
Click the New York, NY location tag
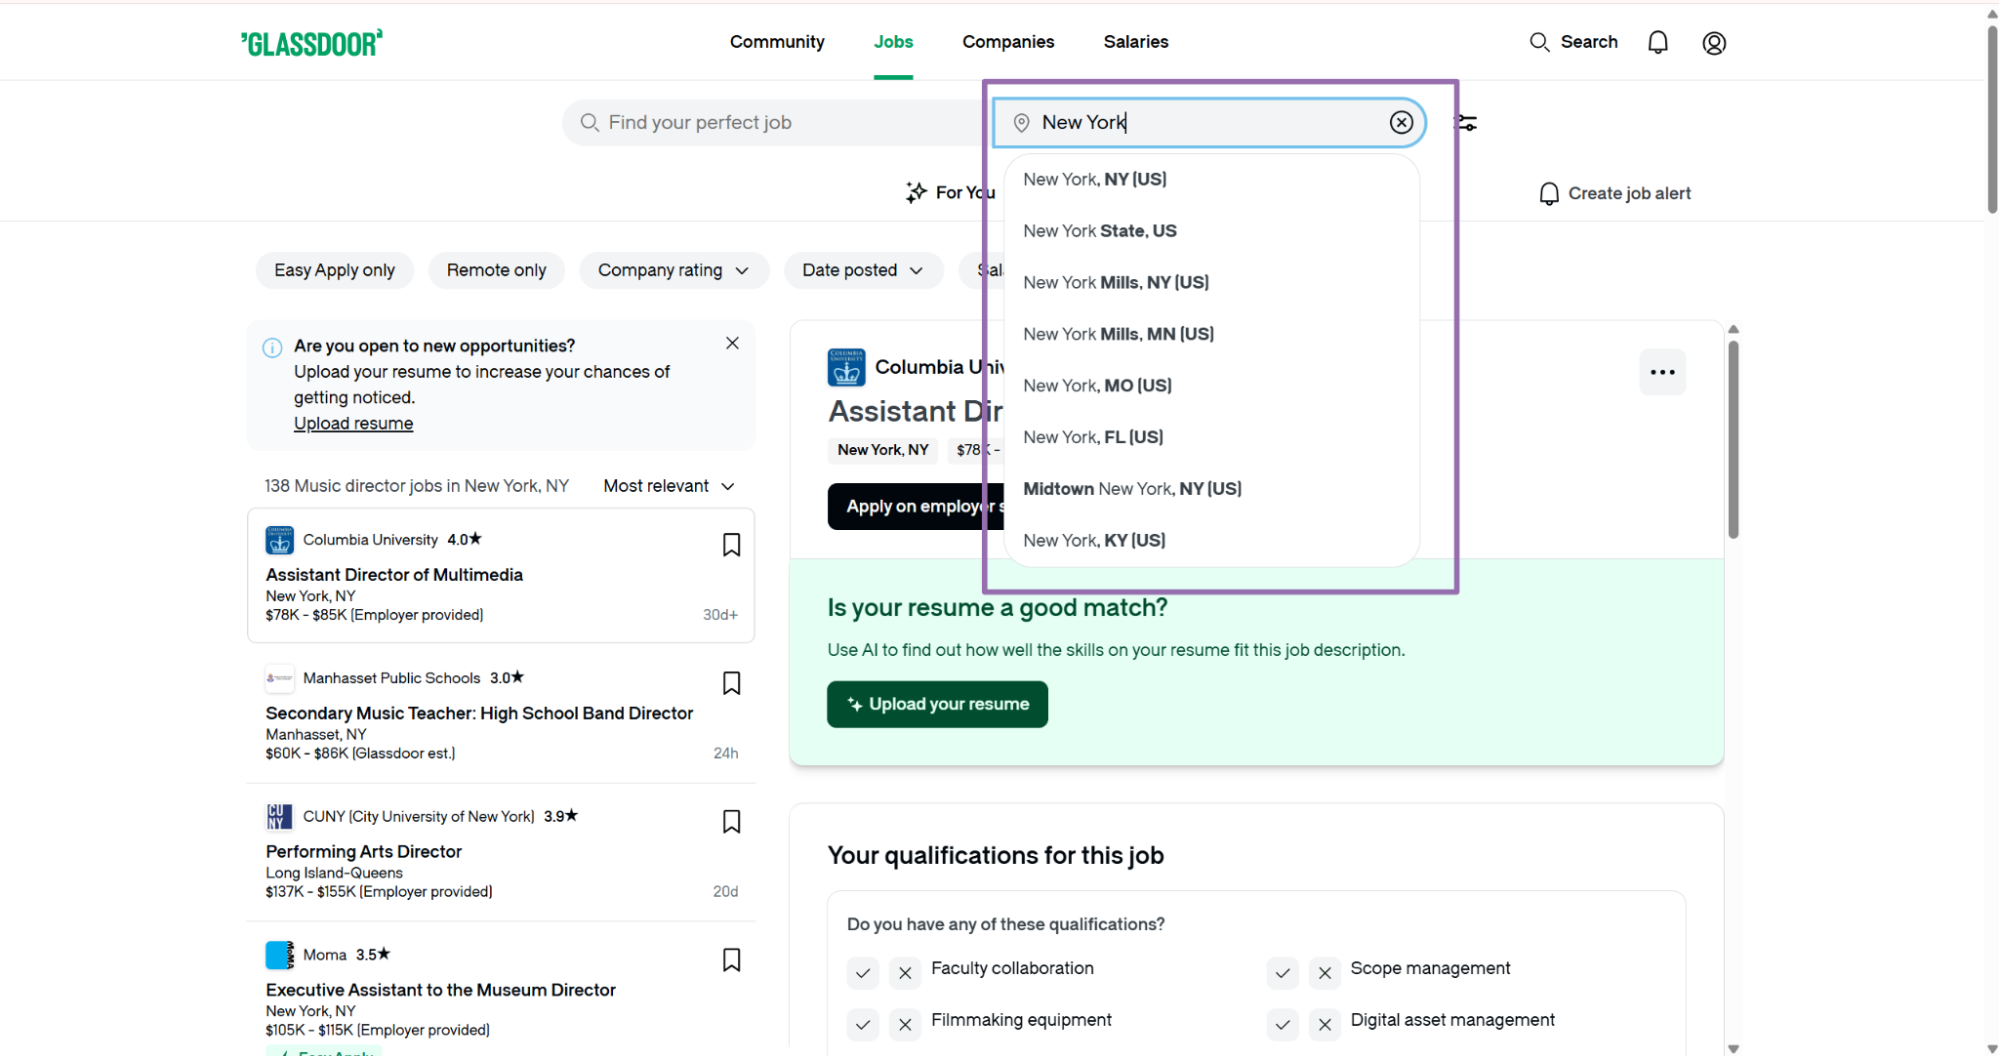(x=883, y=450)
